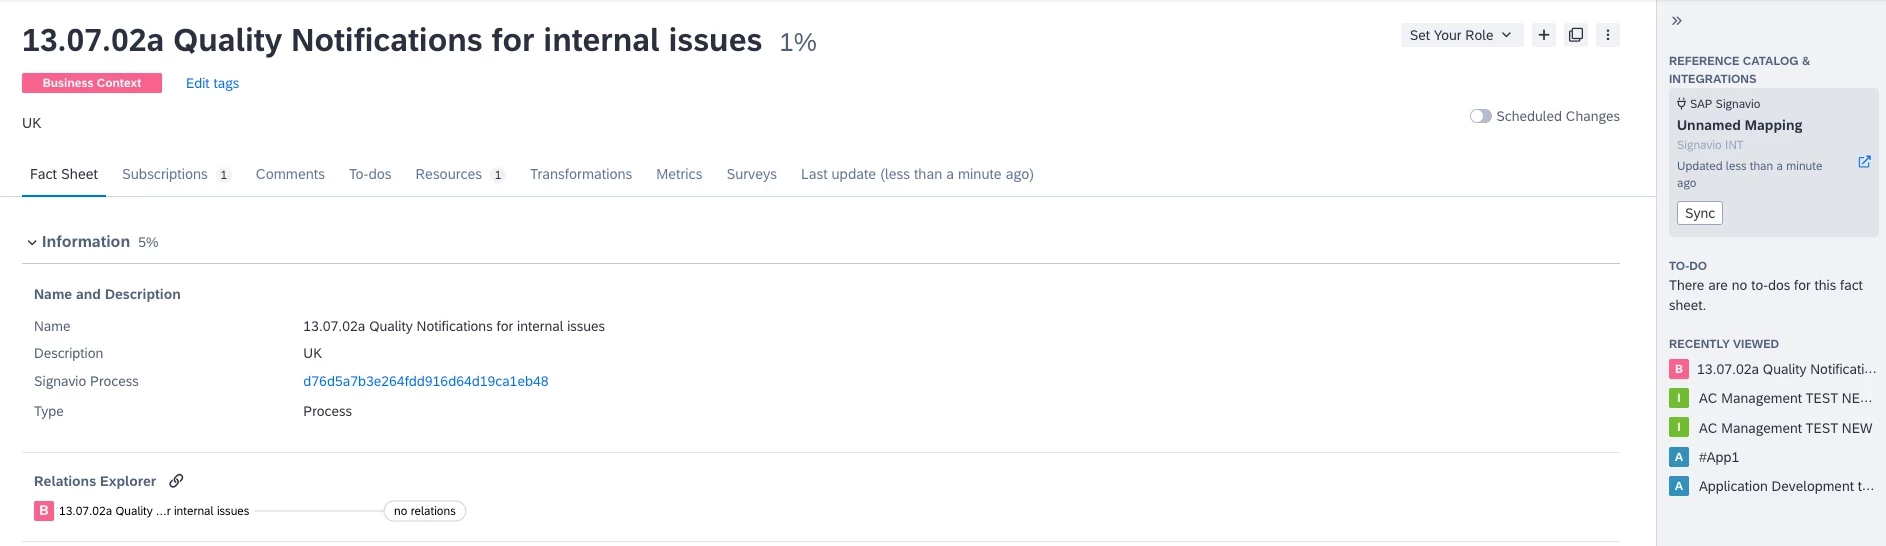This screenshot has width=1886, height=546.
Task: Click pink B icon in Relations Explorer
Action: 44,511
